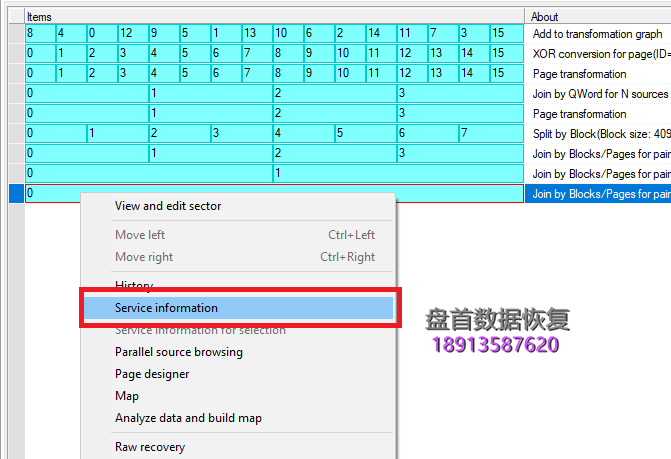671x459 pixels.
Task: Open Page designer from the context menu
Action: pyautogui.click(x=152, y=374)
